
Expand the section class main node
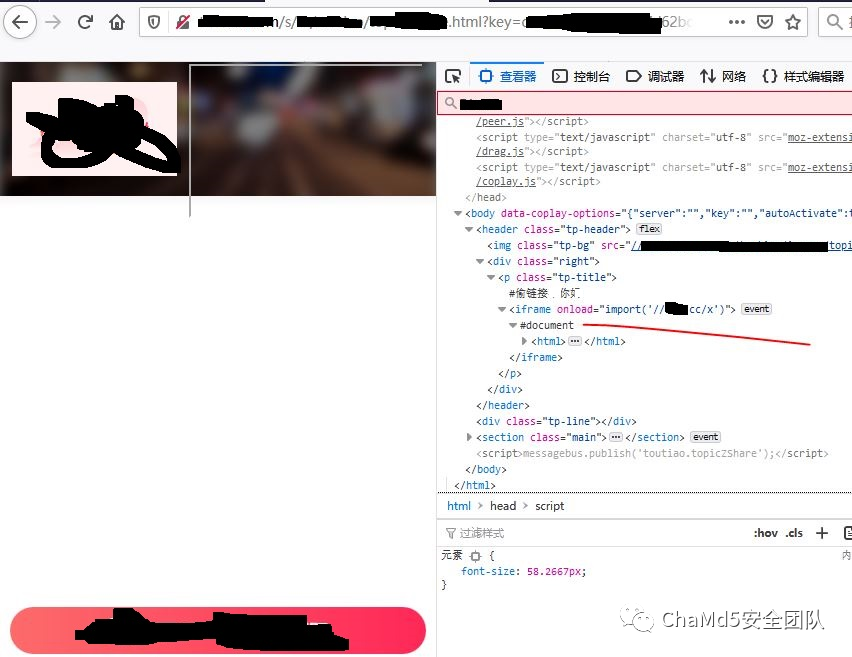pos(469,437)
